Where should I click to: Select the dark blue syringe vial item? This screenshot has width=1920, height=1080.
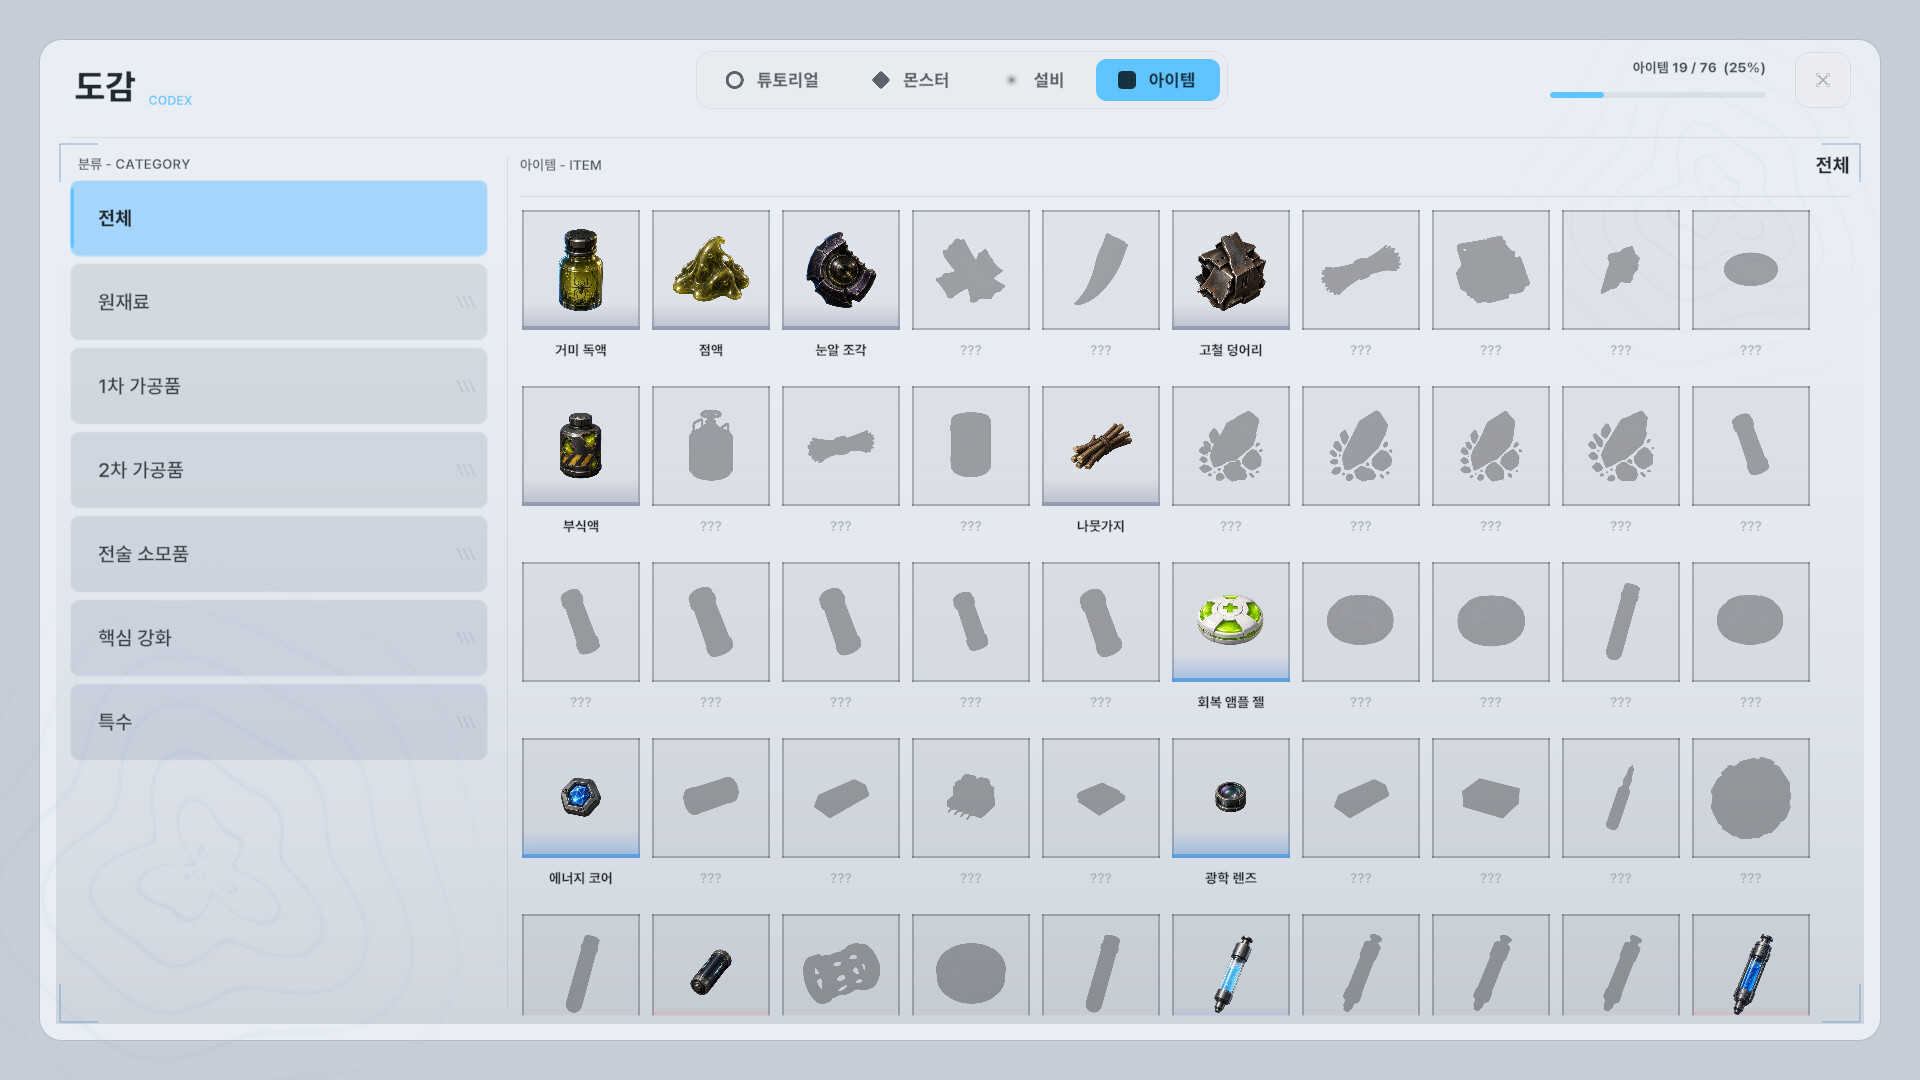tap(1750, 966)
